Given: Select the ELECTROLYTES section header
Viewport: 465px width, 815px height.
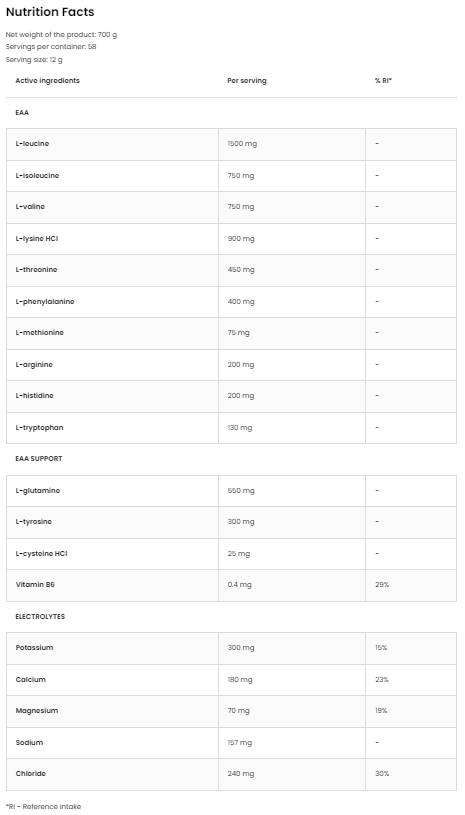Looking at the screenshot, I should point(40,616).
